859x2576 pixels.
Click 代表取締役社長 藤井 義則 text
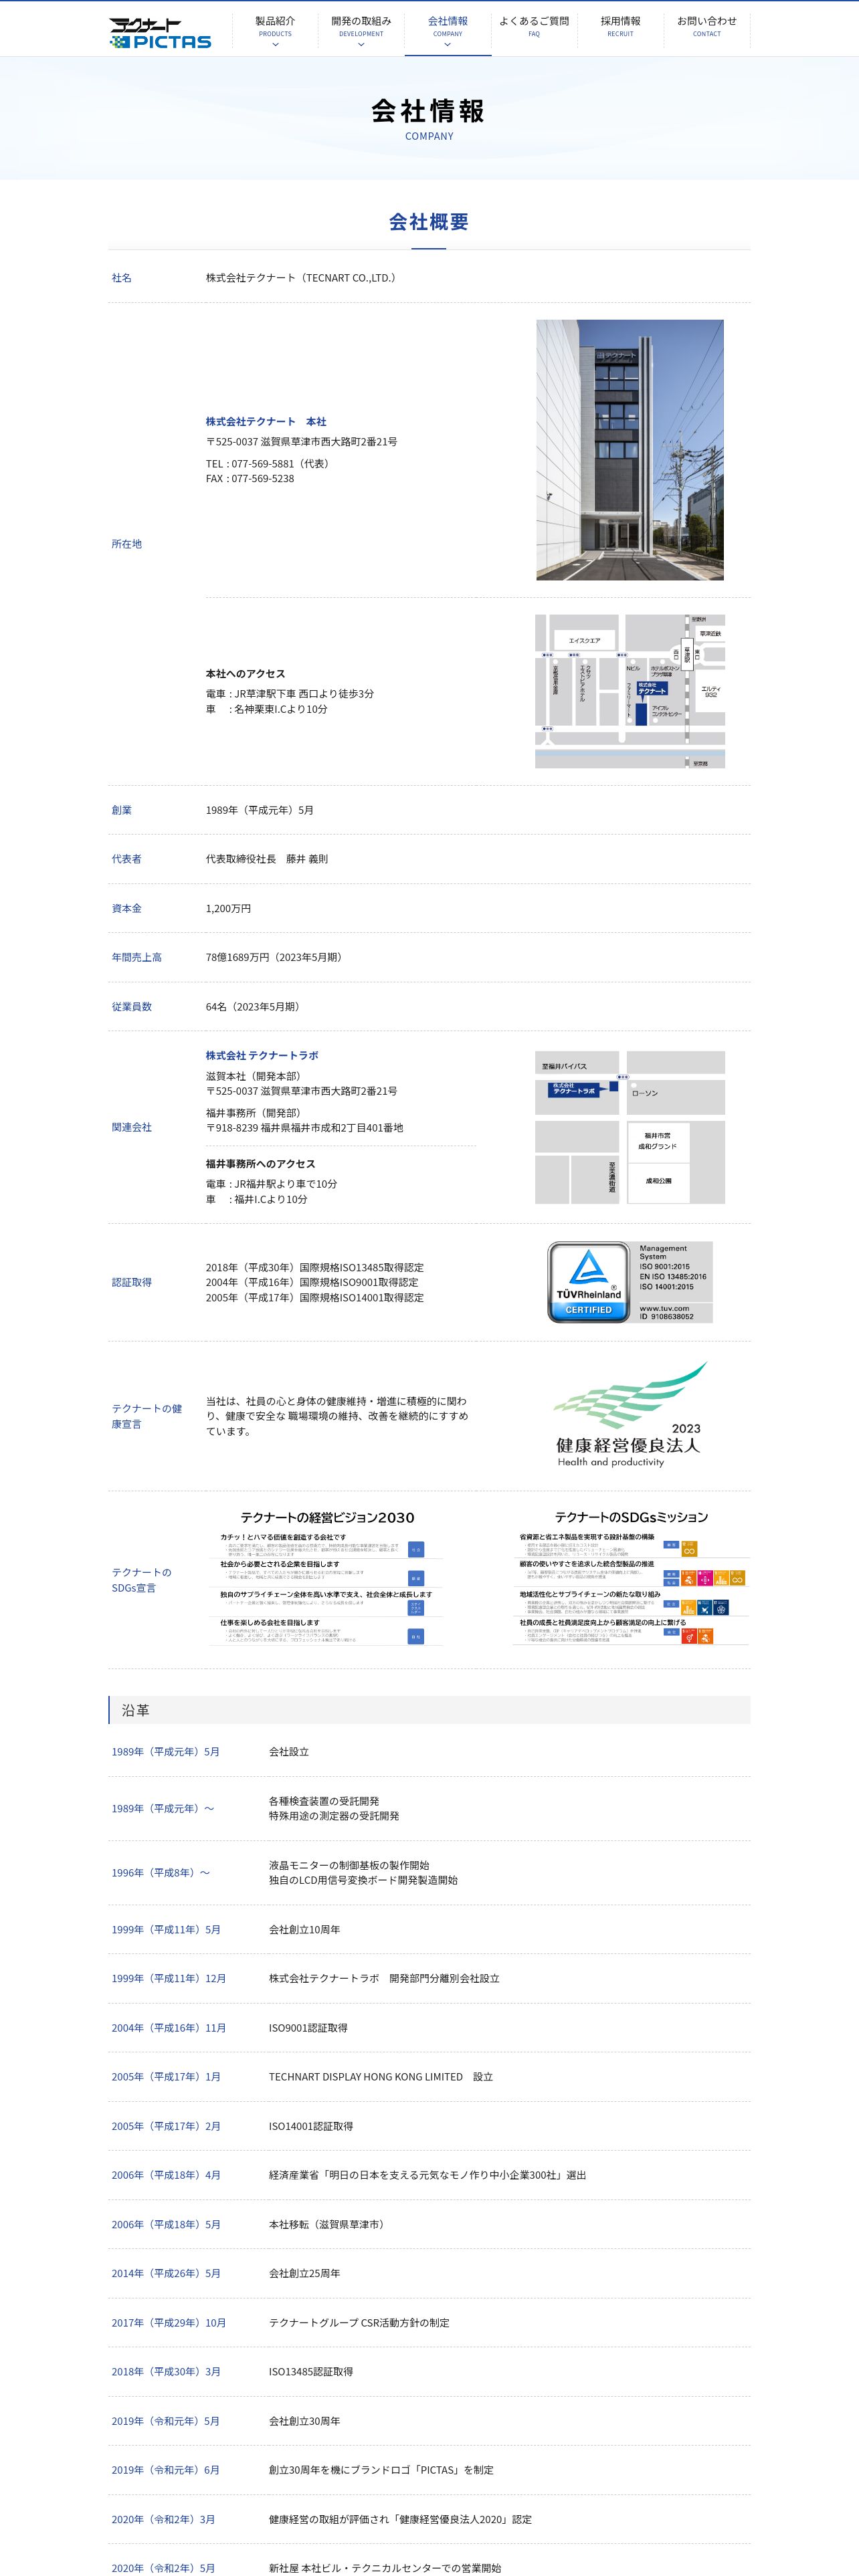267,859
